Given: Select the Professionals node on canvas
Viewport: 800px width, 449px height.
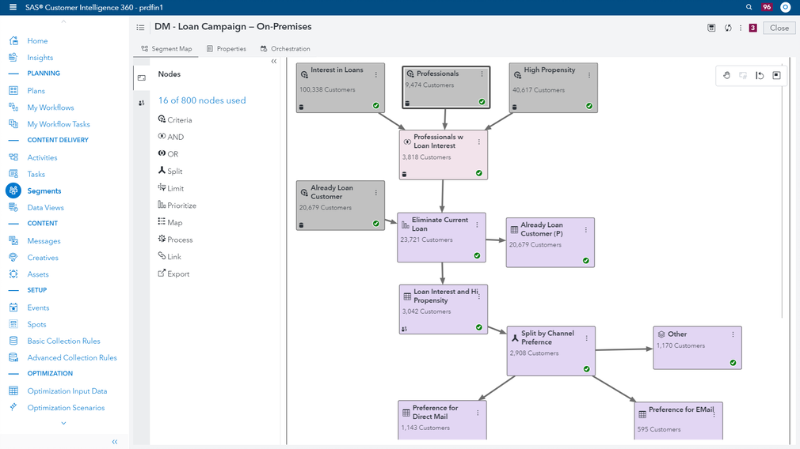Looking at the screenshot, I should (x=445, y=86).
